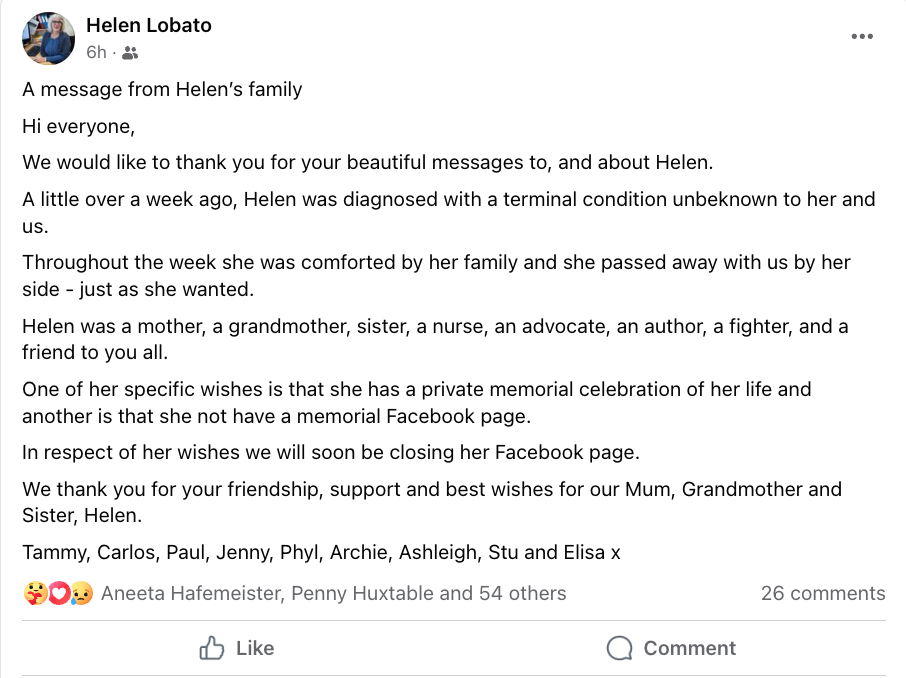
Task: Click the thumbs-up Like icon
Action: click(x=212, y=648)
